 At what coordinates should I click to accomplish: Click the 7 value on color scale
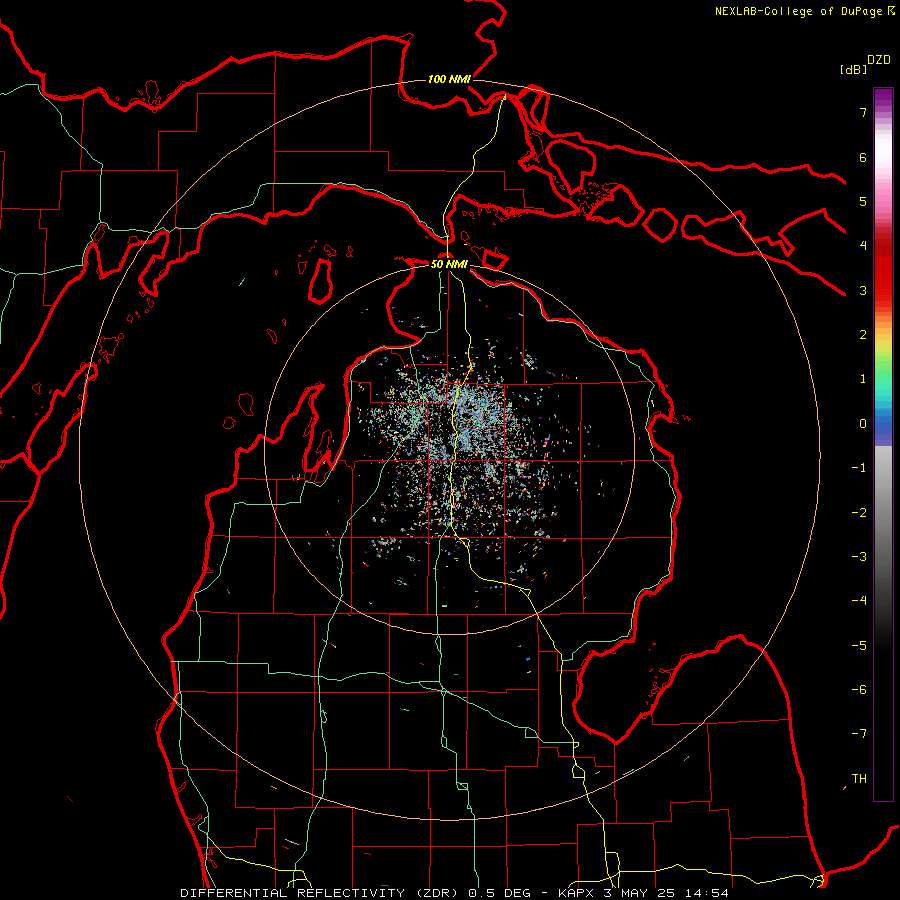(x=863, y=112)
